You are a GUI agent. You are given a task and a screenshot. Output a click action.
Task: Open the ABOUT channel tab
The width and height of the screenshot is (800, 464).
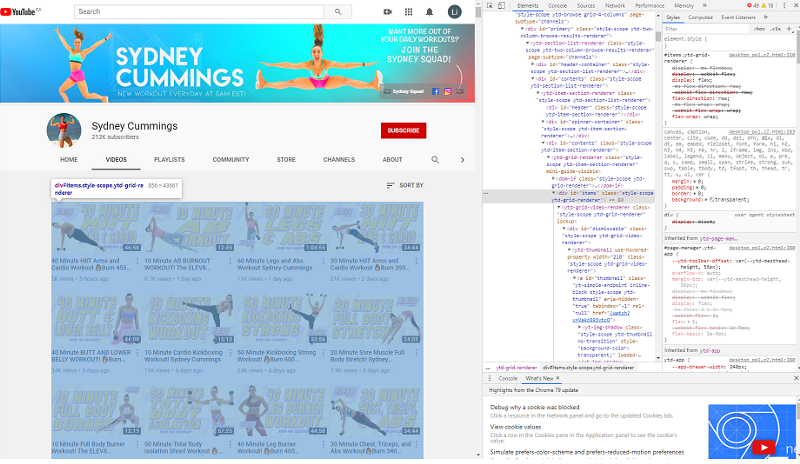point(392,160)
